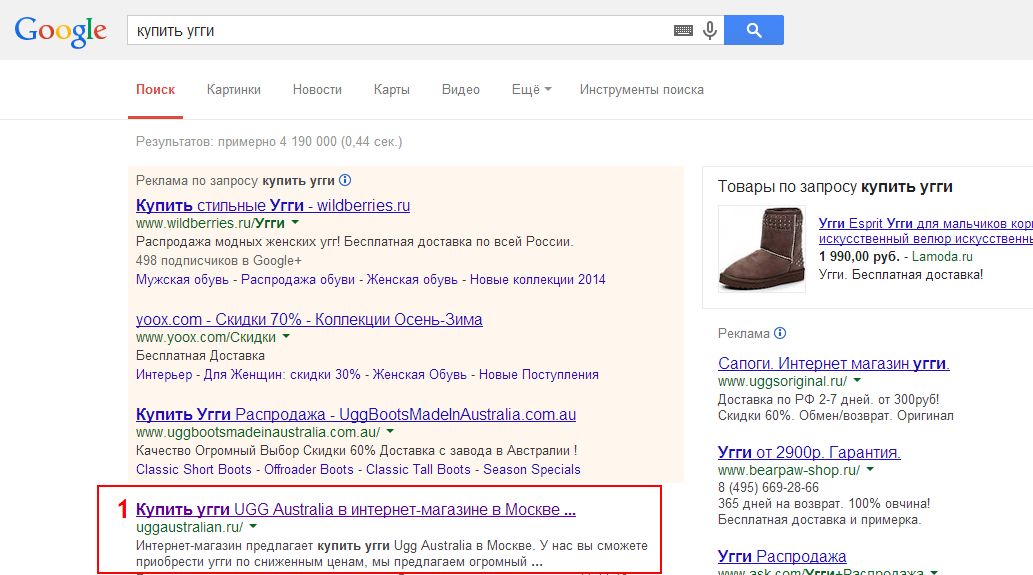Open the 'Интерьер' sitelink
The image size is (1033, 575).
point(164,374)
